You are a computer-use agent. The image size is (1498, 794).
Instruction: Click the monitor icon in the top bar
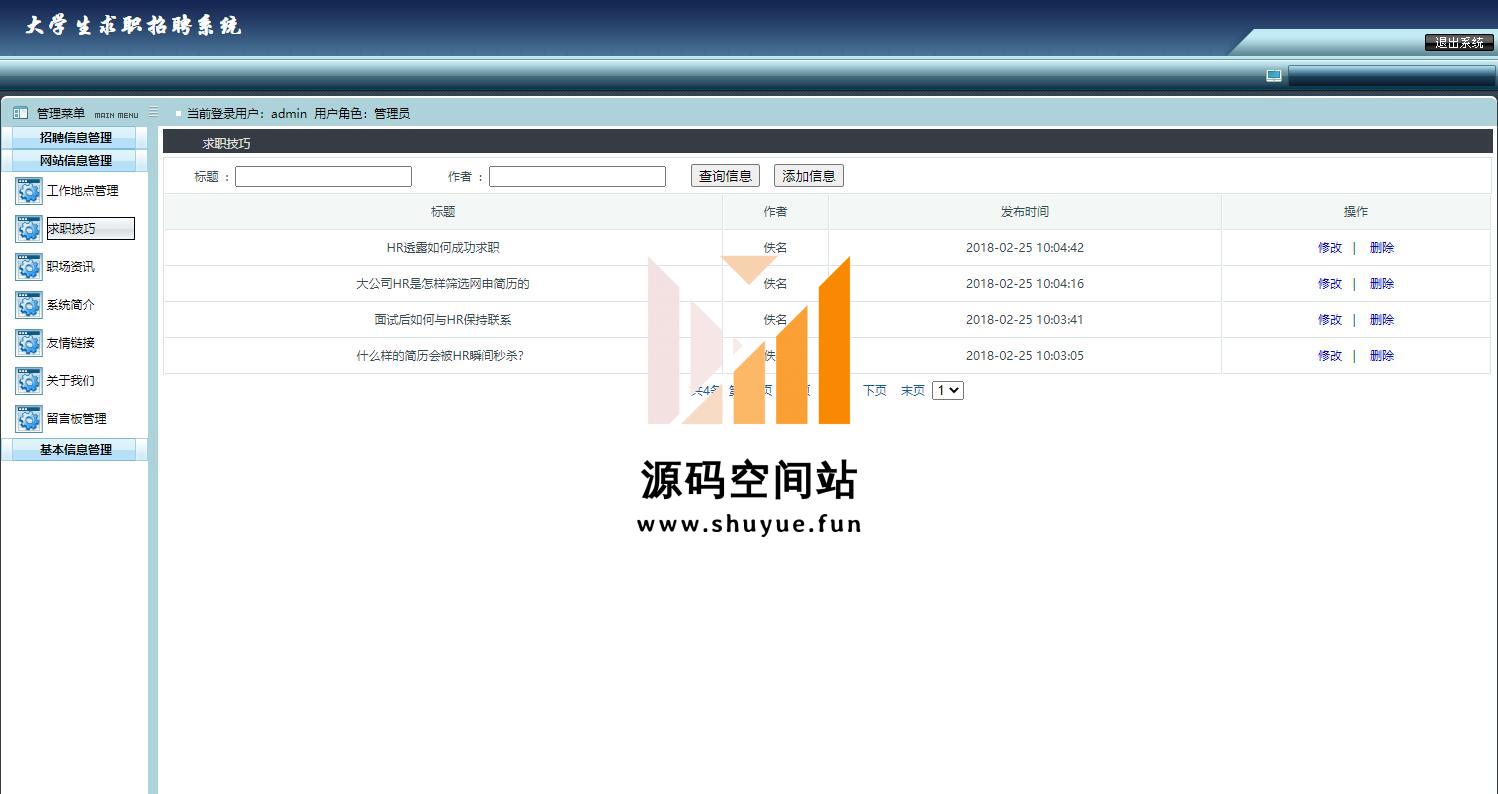pos(1274,75)
